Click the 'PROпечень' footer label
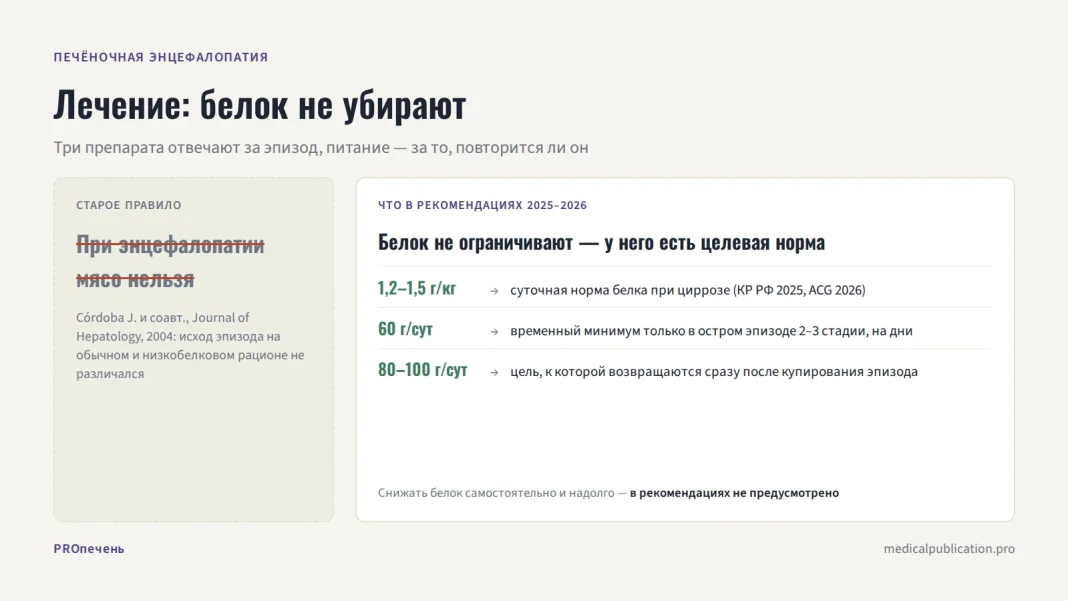 coord(89,549)
